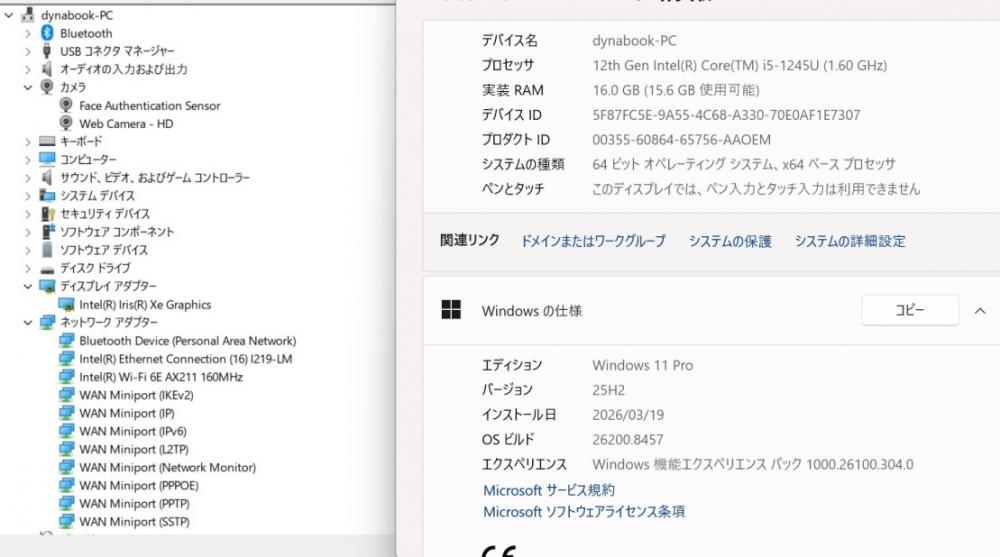Click the 16.0 GB RAM value

[x=676, y=90]
